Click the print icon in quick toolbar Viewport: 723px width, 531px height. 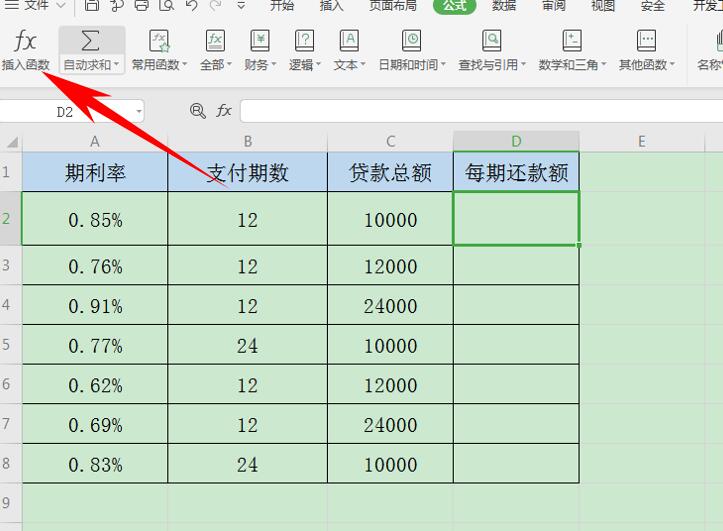point(142,5)
